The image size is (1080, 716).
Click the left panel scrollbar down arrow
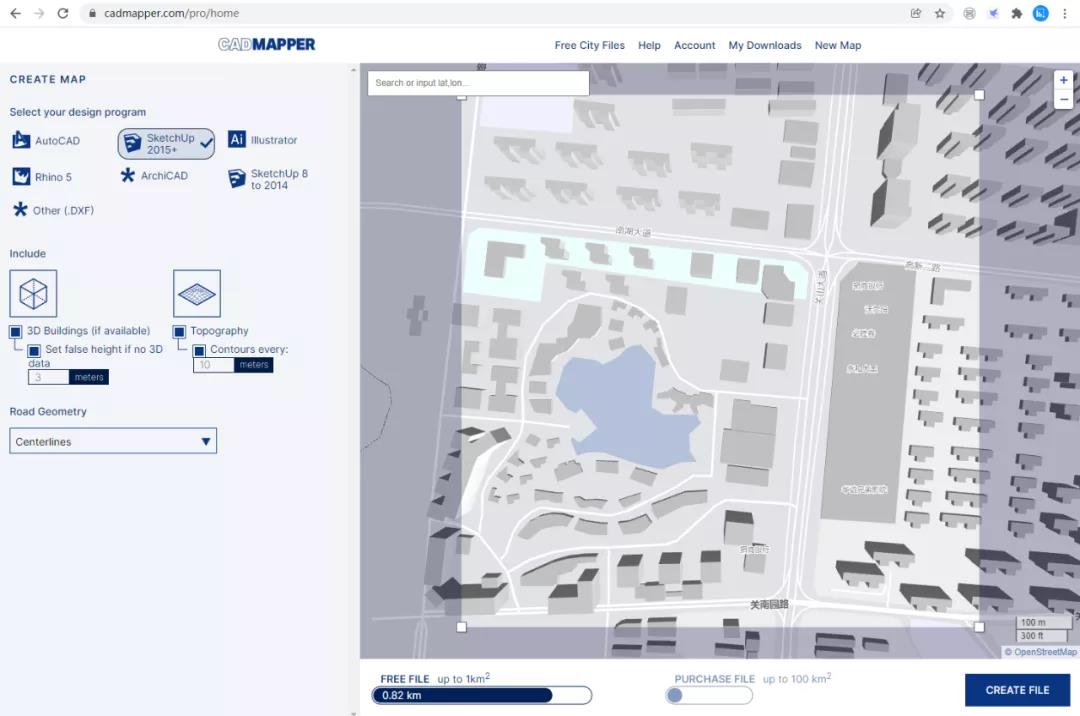point(354,713)
